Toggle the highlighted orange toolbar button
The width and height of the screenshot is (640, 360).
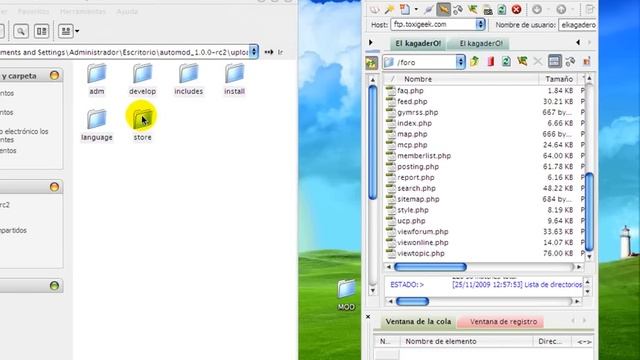(x=443, y=9)
